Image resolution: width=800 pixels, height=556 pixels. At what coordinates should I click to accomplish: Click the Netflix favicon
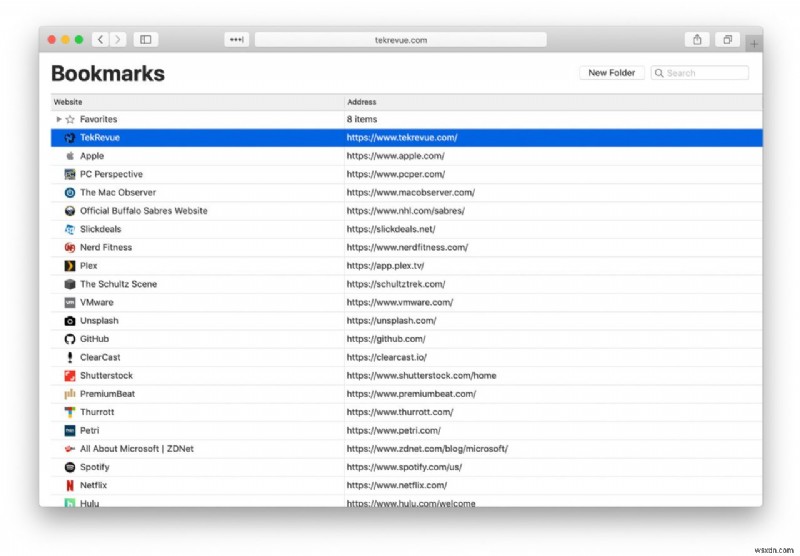tap(70, 486)
